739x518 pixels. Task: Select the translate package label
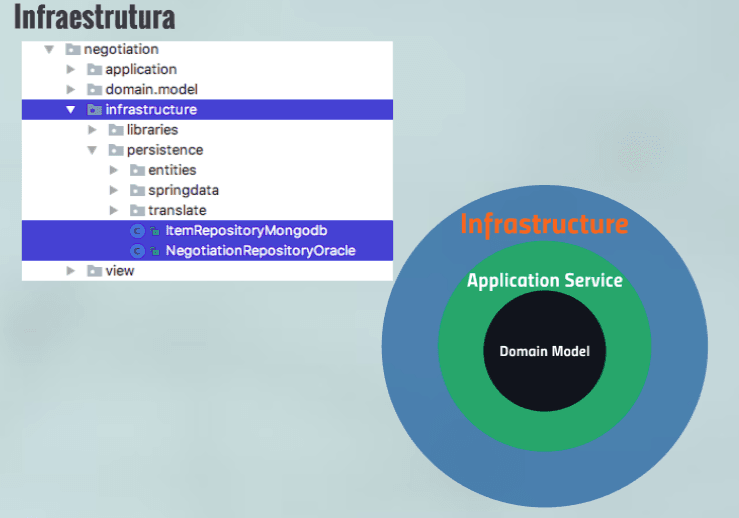pyautogui.click(x=177, y=210)
